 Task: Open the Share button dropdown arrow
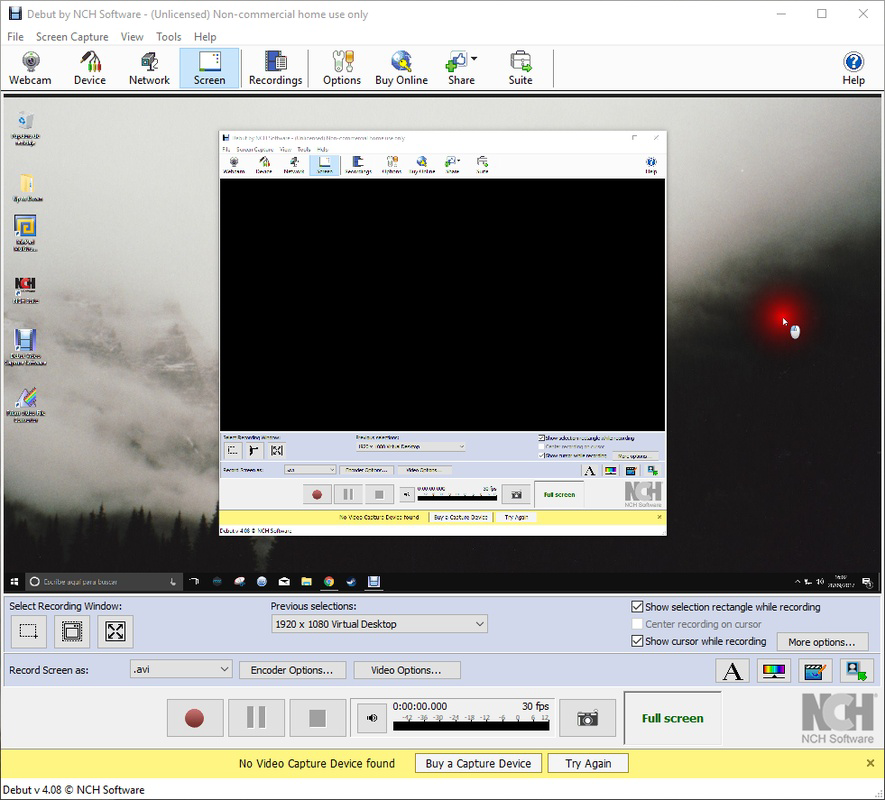474,59
